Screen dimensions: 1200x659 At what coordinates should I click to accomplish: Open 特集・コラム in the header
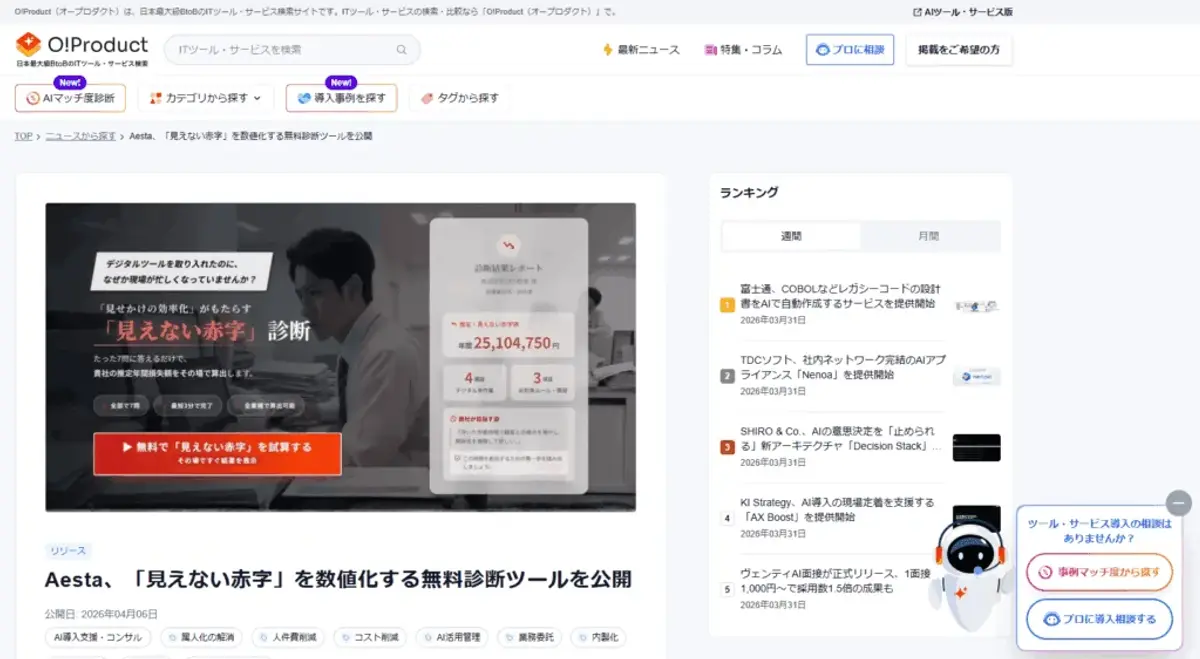click(x=743, y=50)
